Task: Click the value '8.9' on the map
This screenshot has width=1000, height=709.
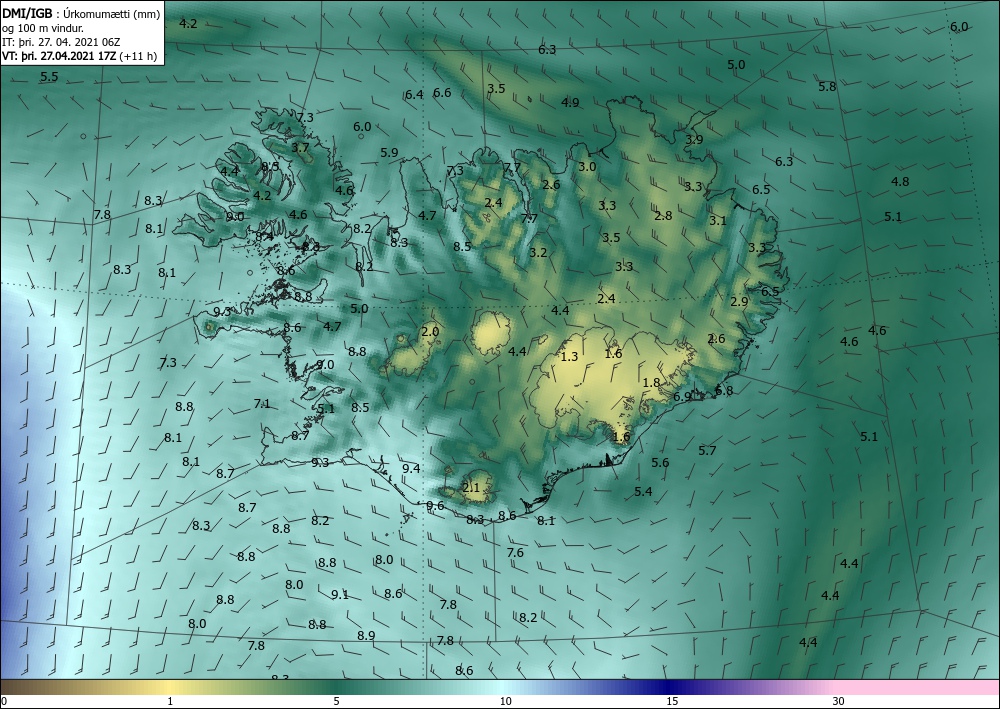Action: tap(366, 636)
